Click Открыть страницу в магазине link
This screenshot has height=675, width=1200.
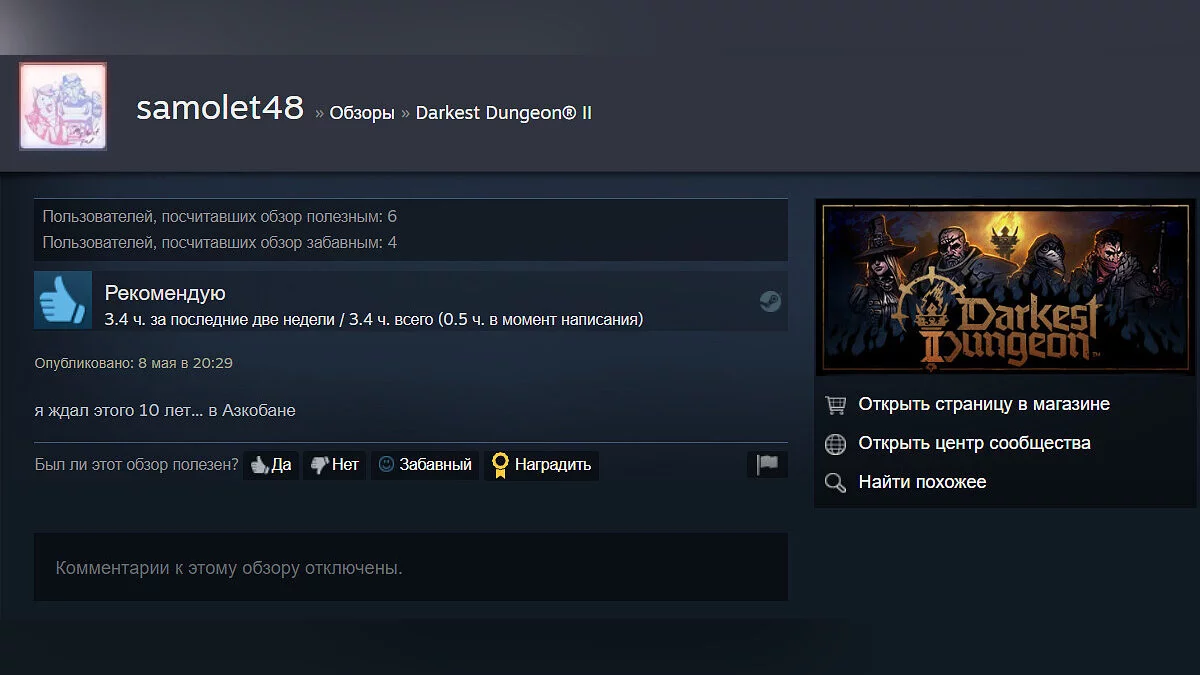click(x=984, y=404)
